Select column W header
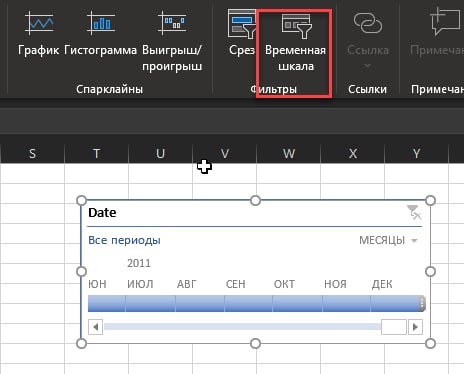The width and height of the screenshot is (464, 374). point(288,154)
